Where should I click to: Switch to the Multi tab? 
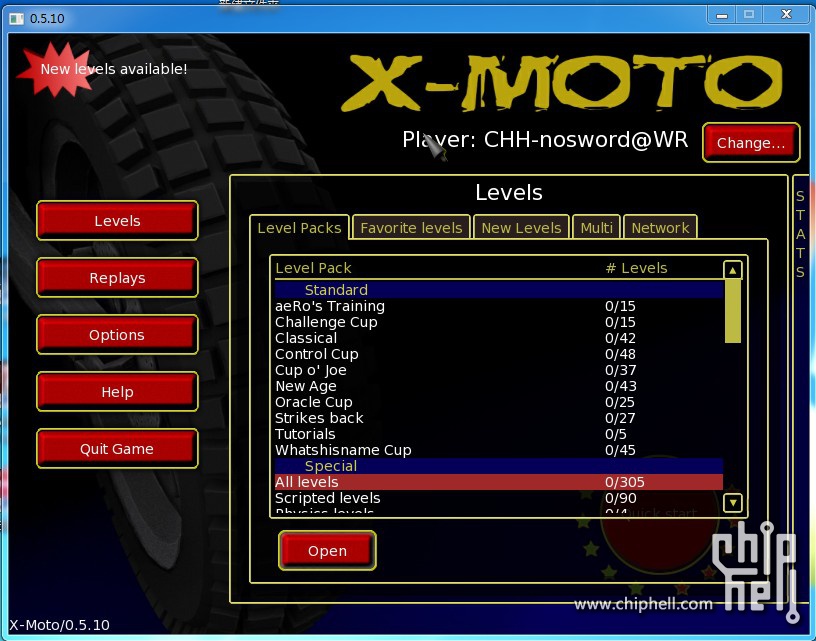coord(596,228)
